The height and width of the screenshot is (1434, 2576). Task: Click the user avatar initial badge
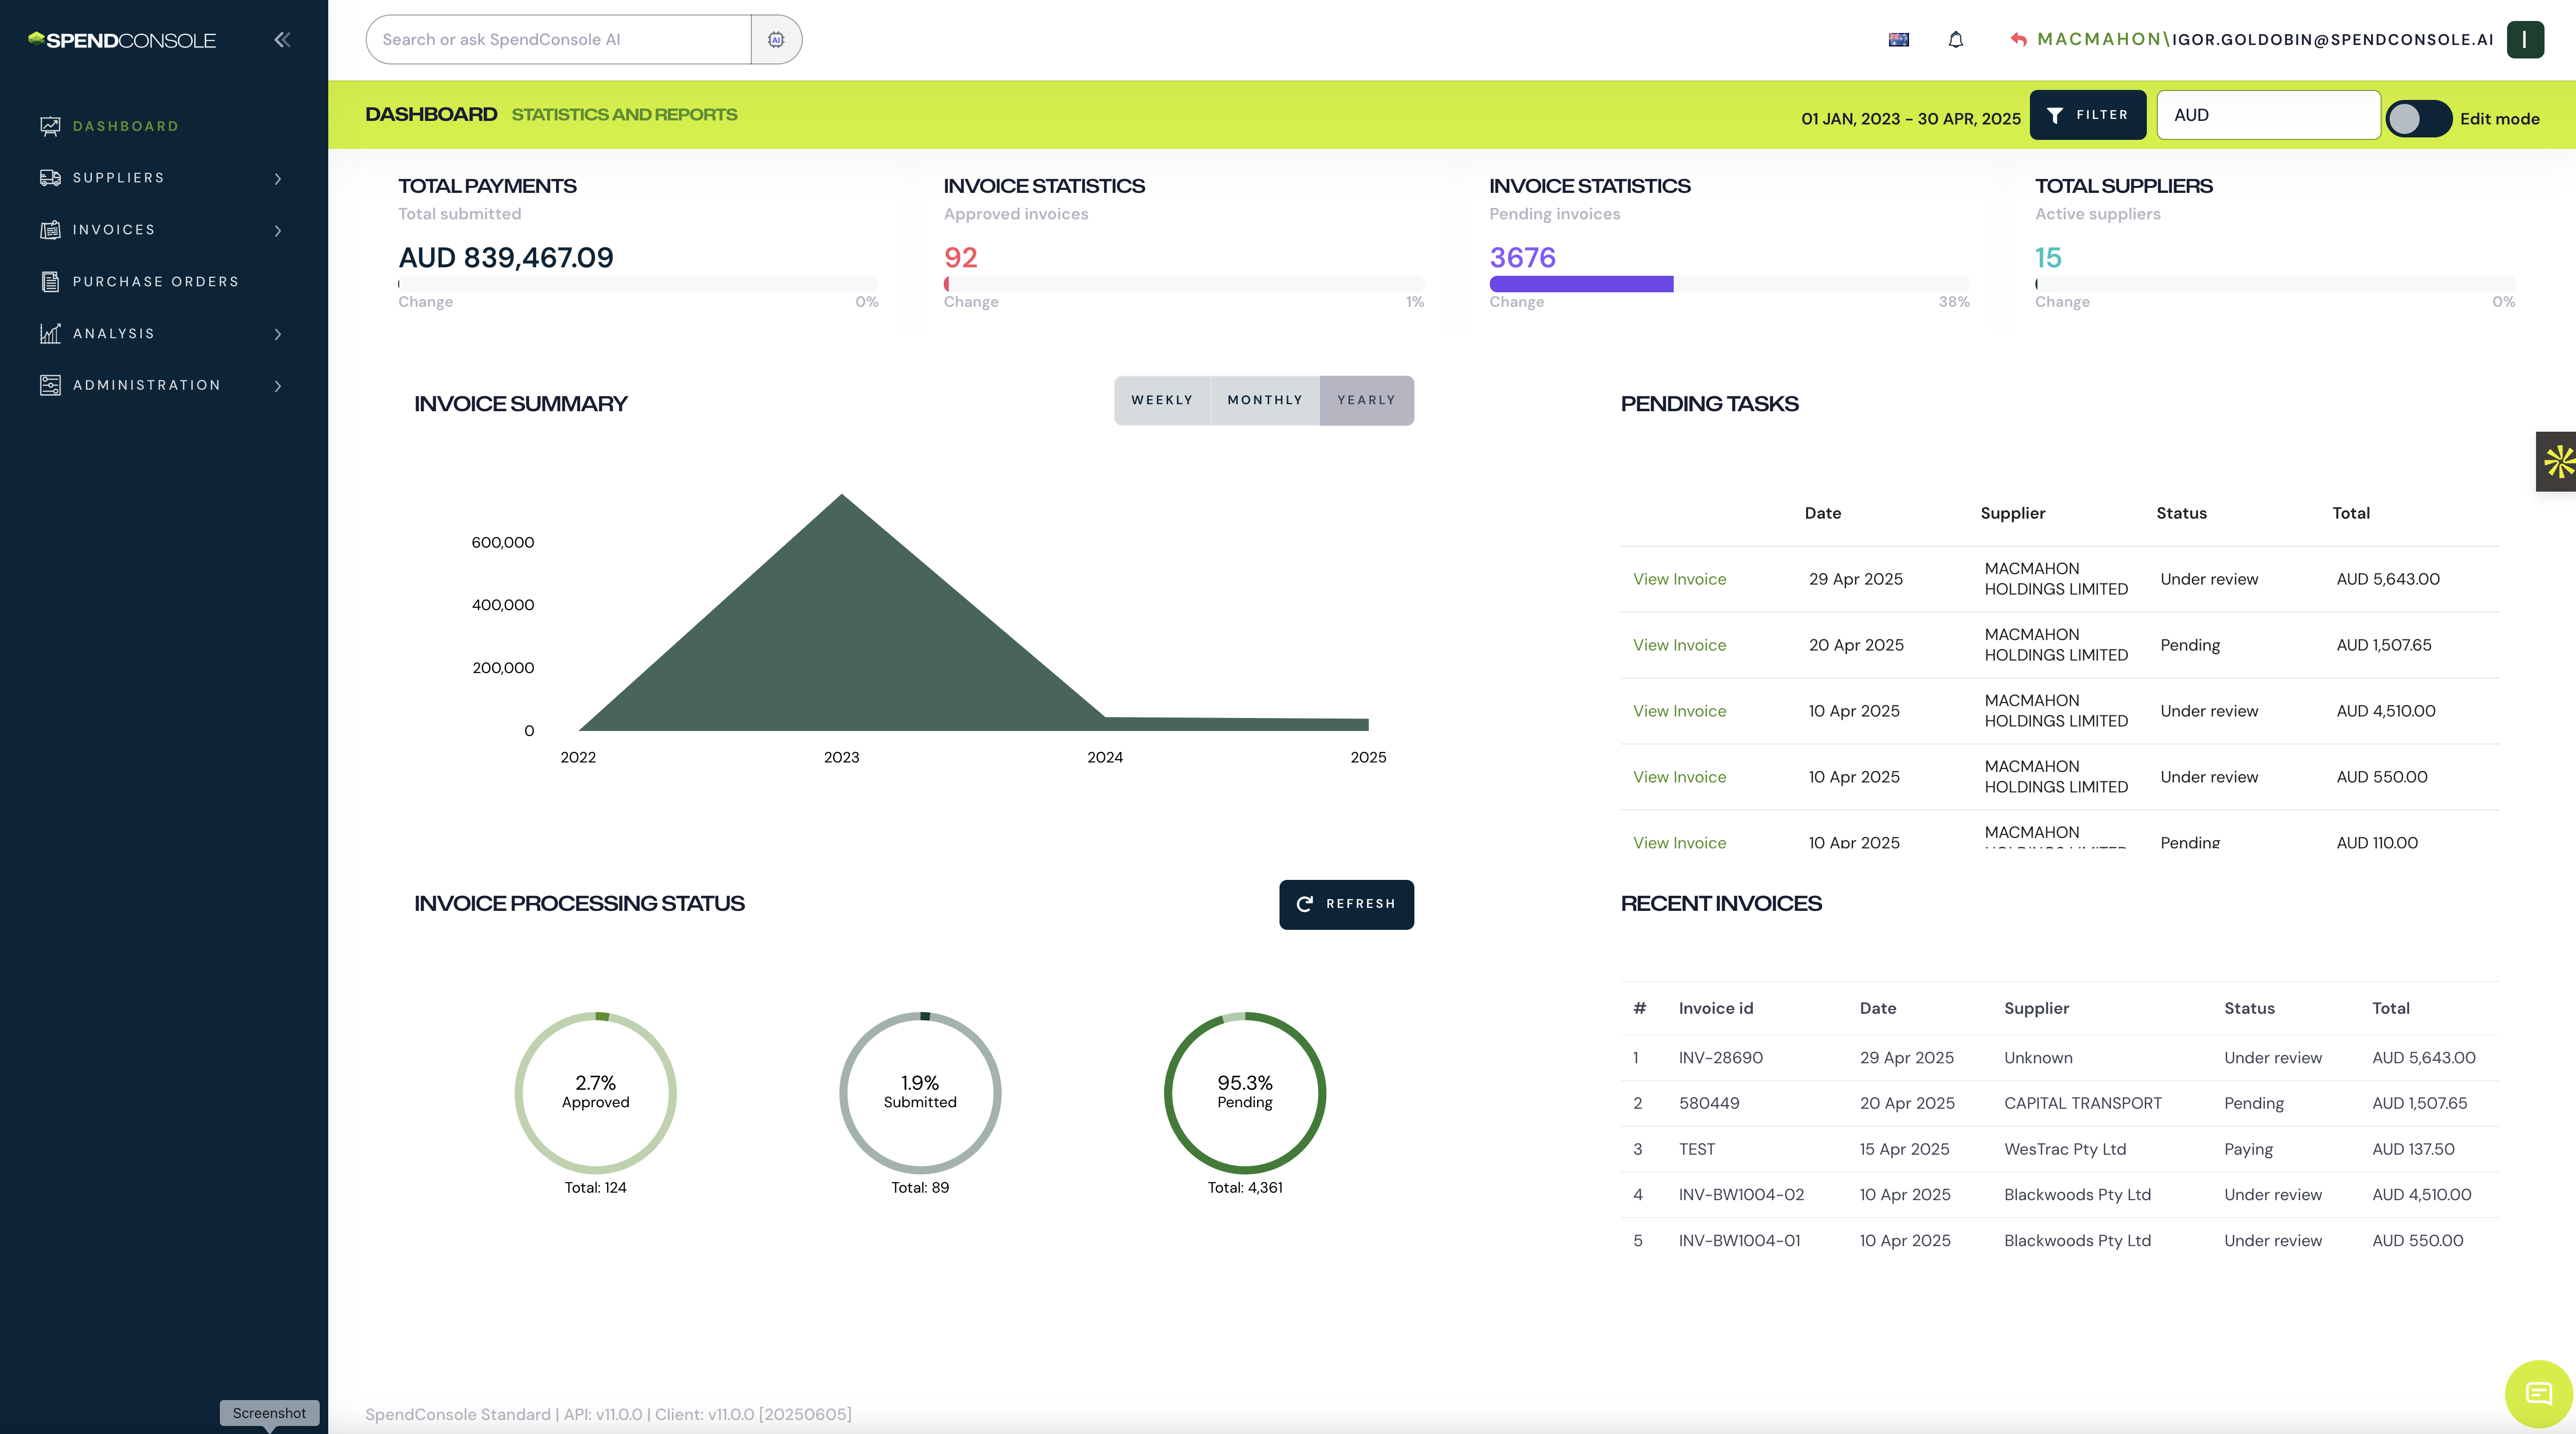(x=2524, y=40)
